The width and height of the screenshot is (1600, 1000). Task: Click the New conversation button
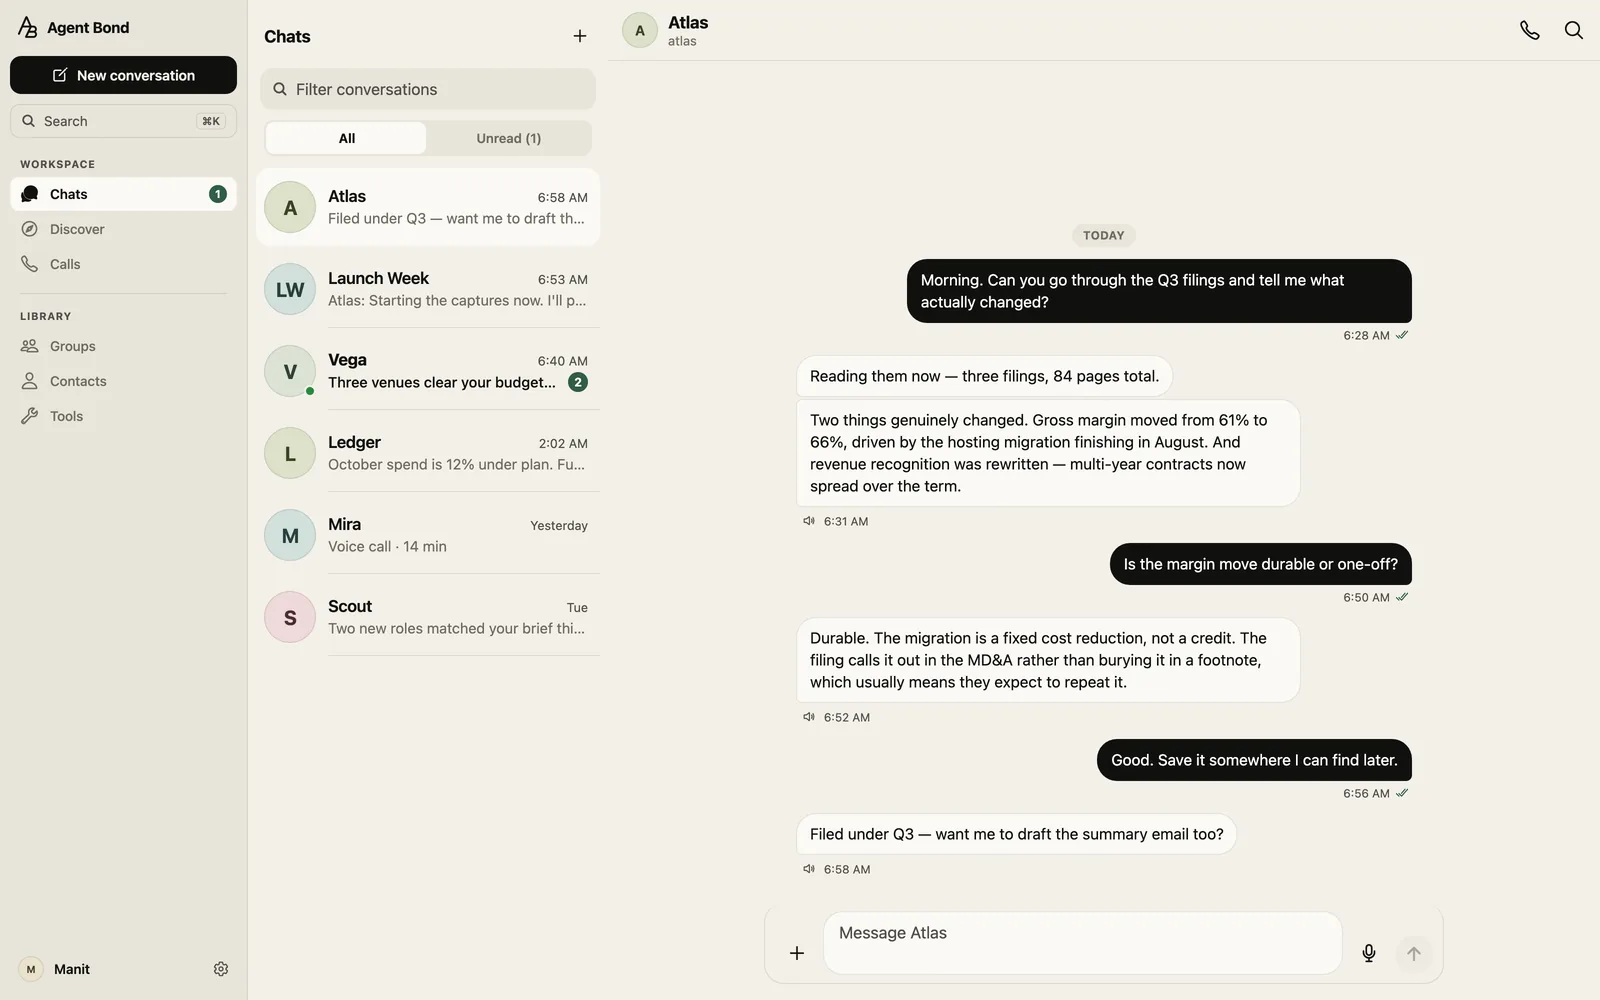pos(123,75)
